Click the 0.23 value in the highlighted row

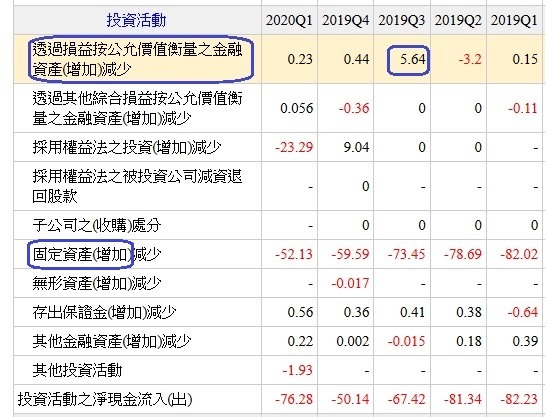tap(300, 59)
